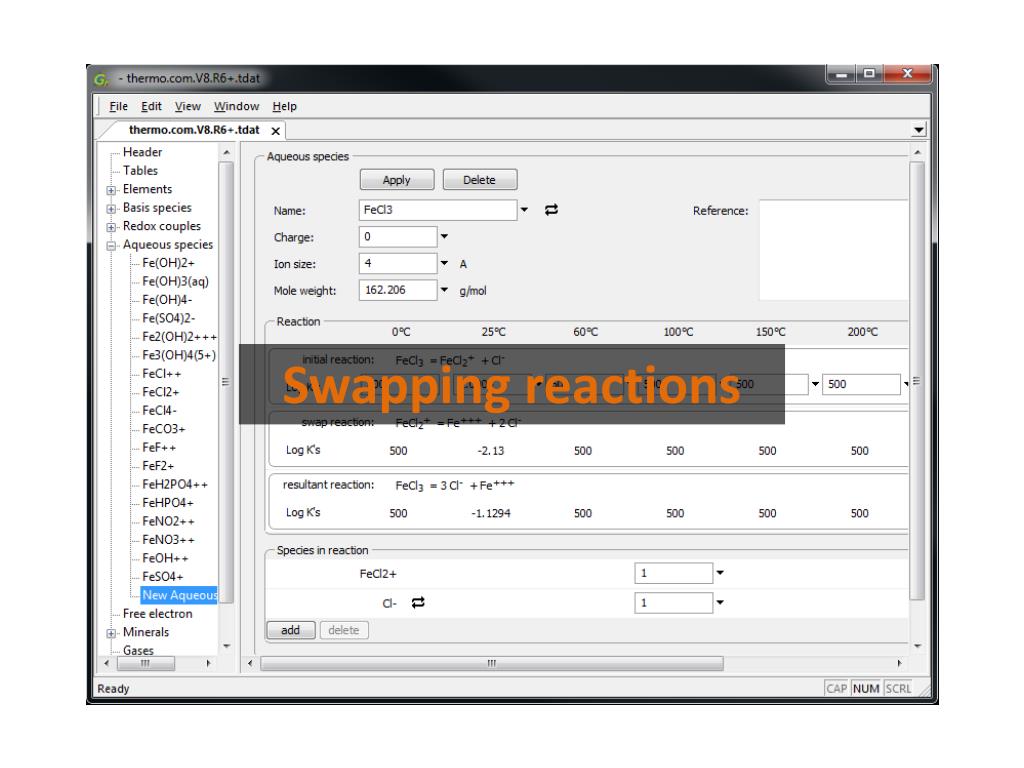Click the tree panel vertical scrollbar
Viewport: 1024px width, 768px height.
click(x=226, y=382)
